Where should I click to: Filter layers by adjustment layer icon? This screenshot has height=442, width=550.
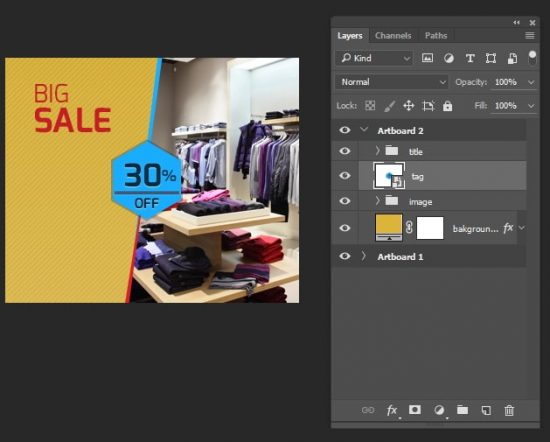[x=449, y=58]
